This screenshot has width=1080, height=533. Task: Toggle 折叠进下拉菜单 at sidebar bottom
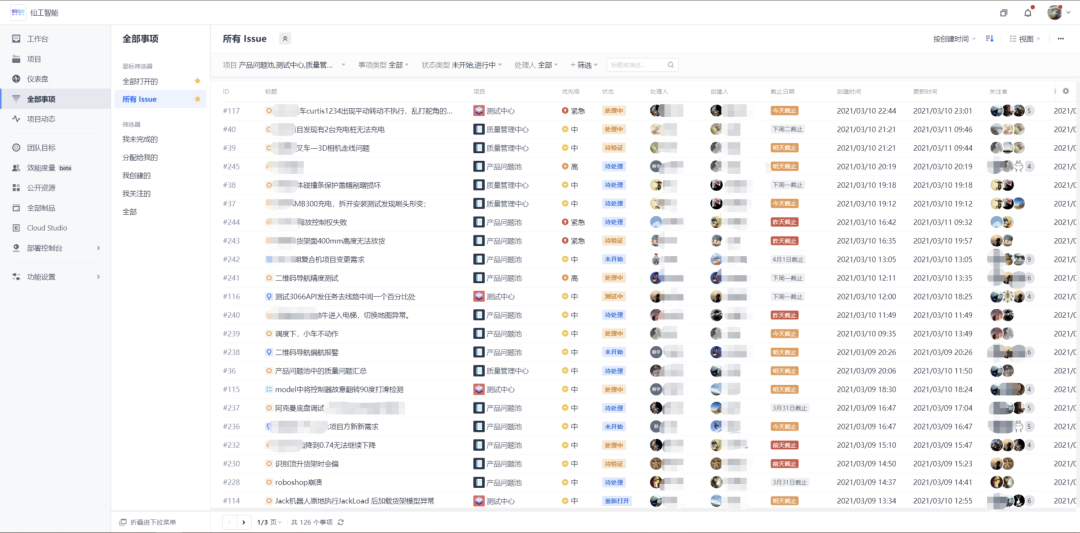pyautogui.click(x=148, y=522)
